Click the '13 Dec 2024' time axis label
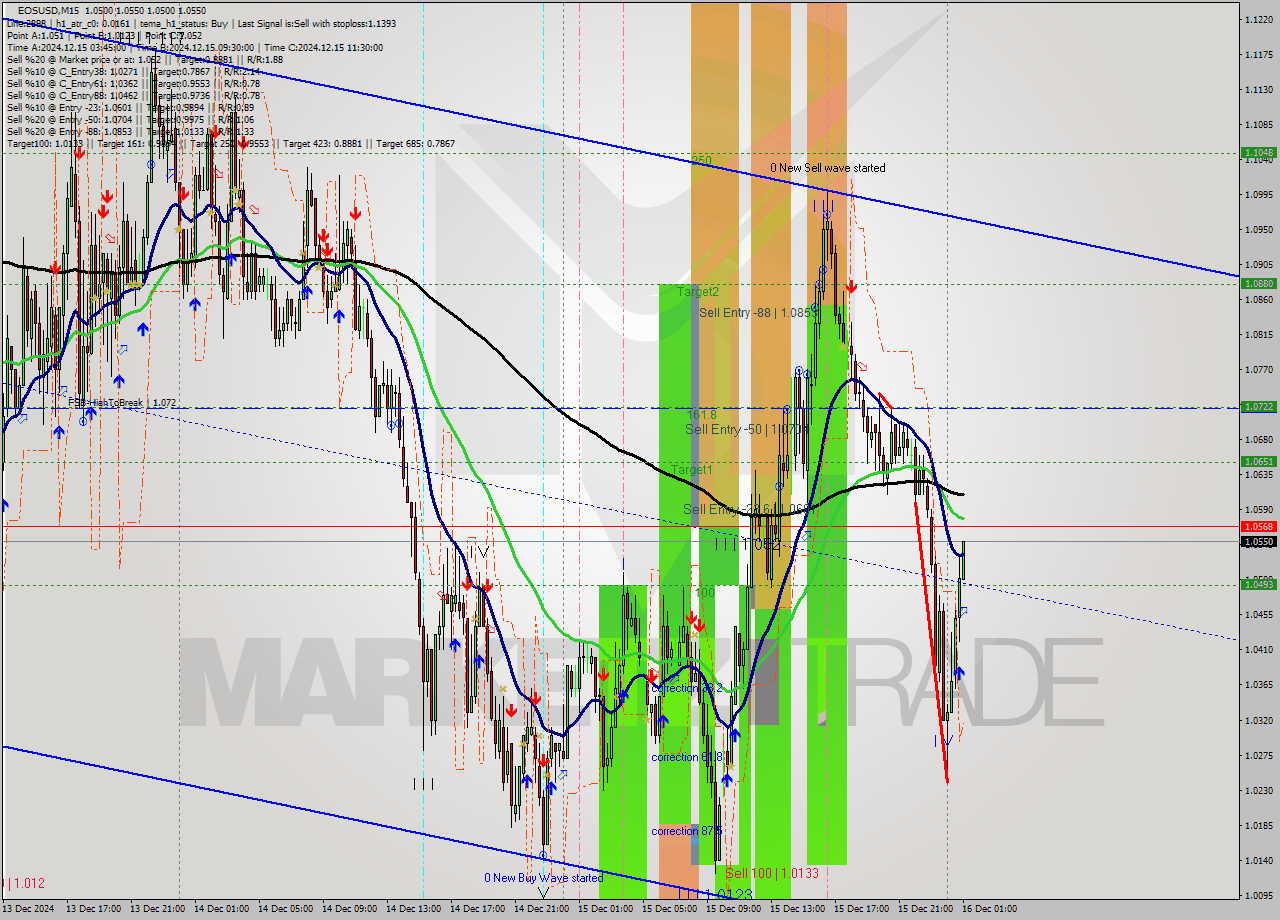1280x920 pixels. click(x=28, y=909)
